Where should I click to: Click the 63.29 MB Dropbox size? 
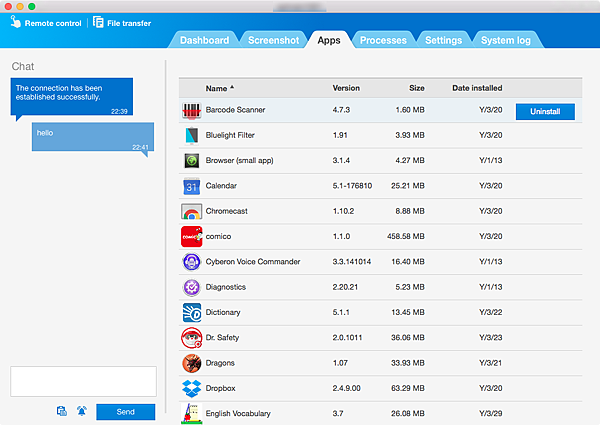pyautogui.click(x=408, y=388)
